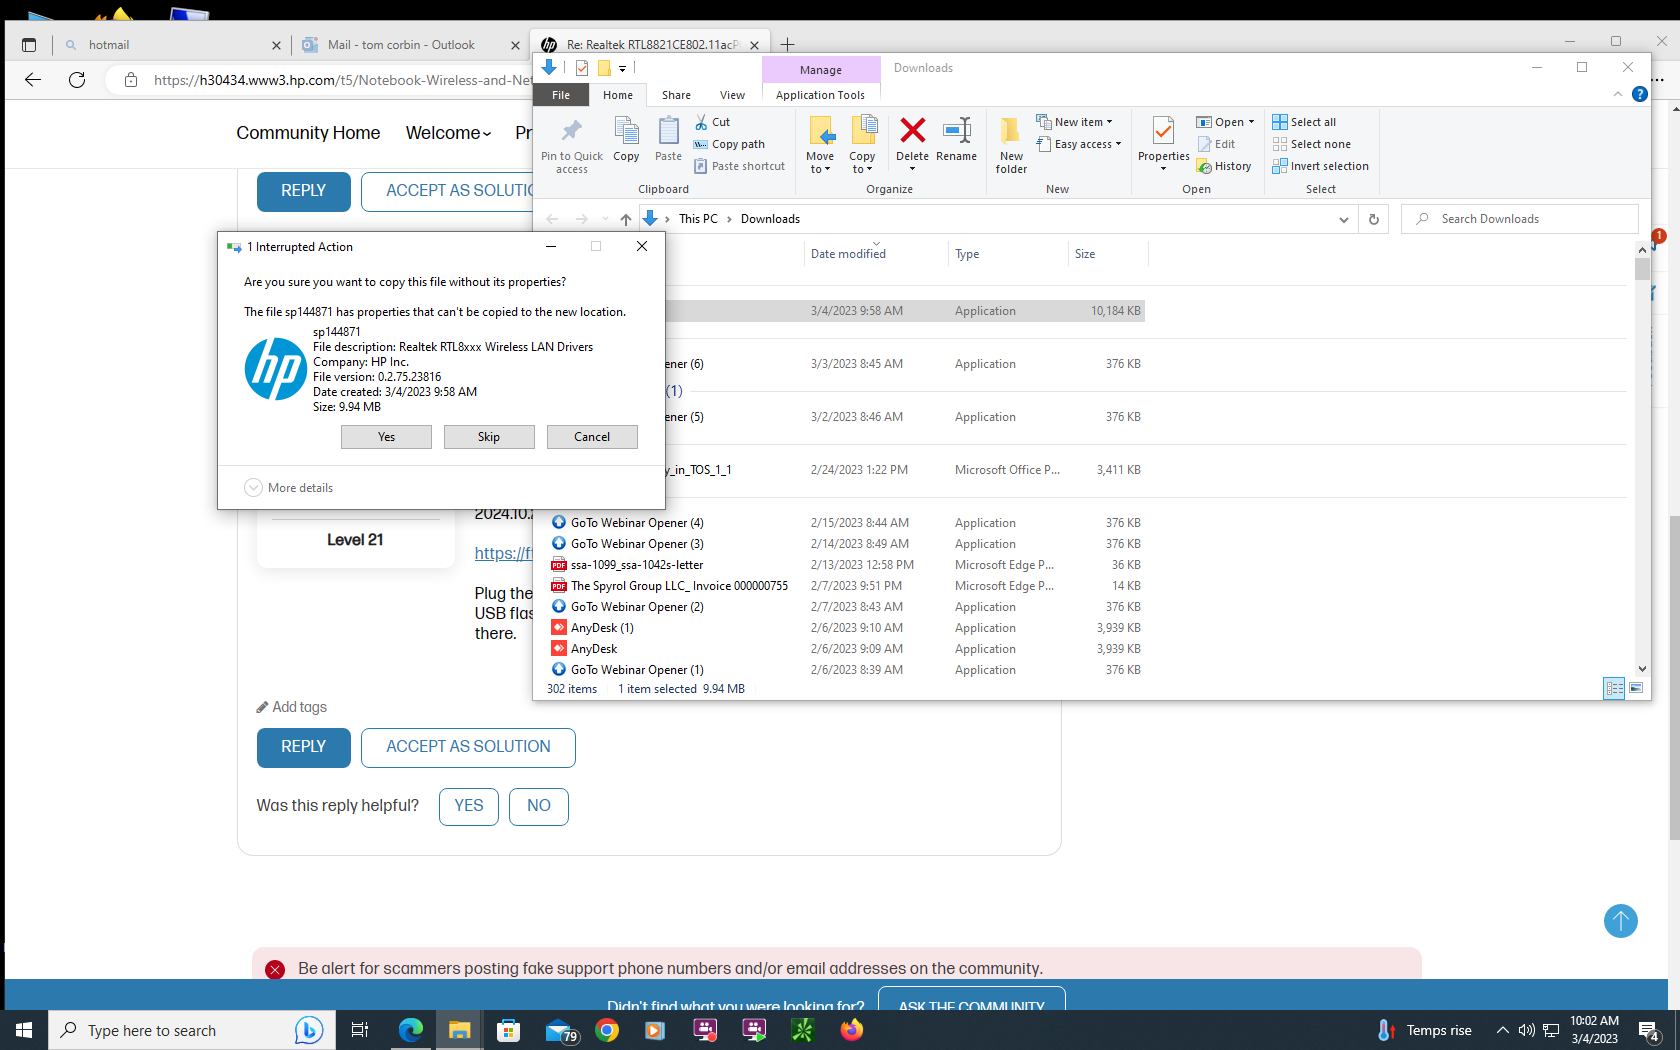This screenshot has width=1680, height=1050.
Task: Open Properties for the selected file
Action: pyautogui.click(x=1162, y=143)
